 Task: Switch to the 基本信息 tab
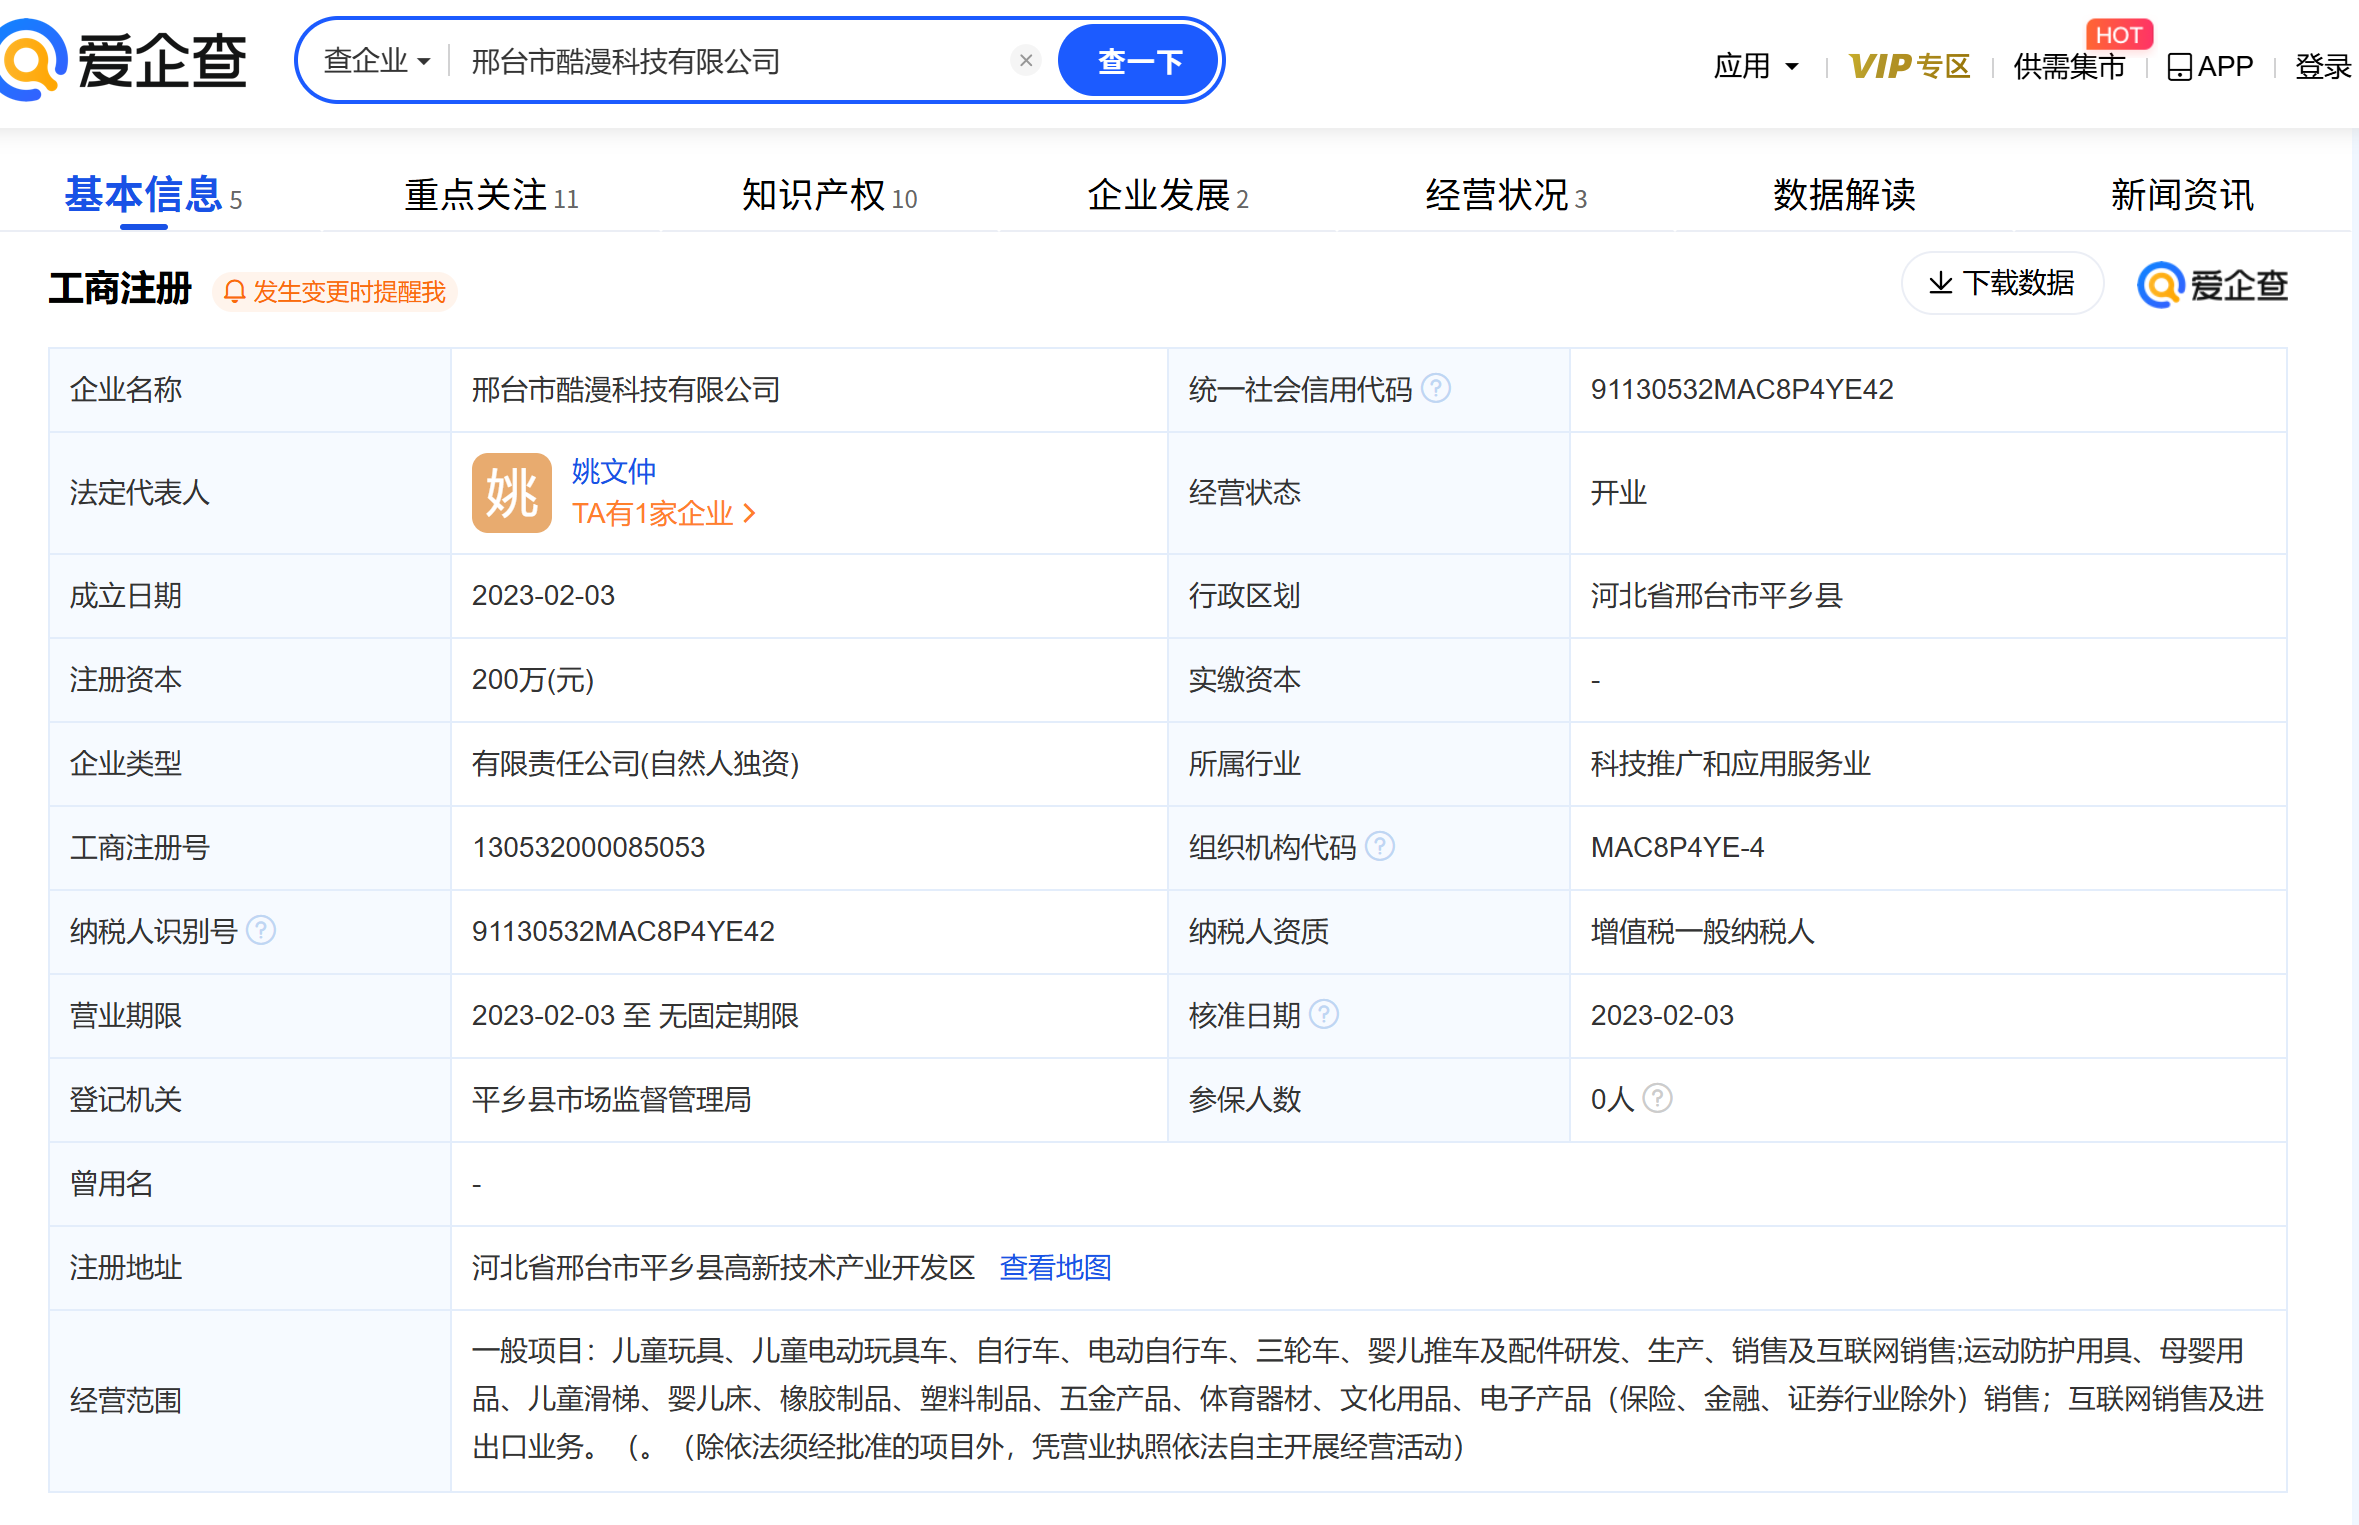(153, 194)
